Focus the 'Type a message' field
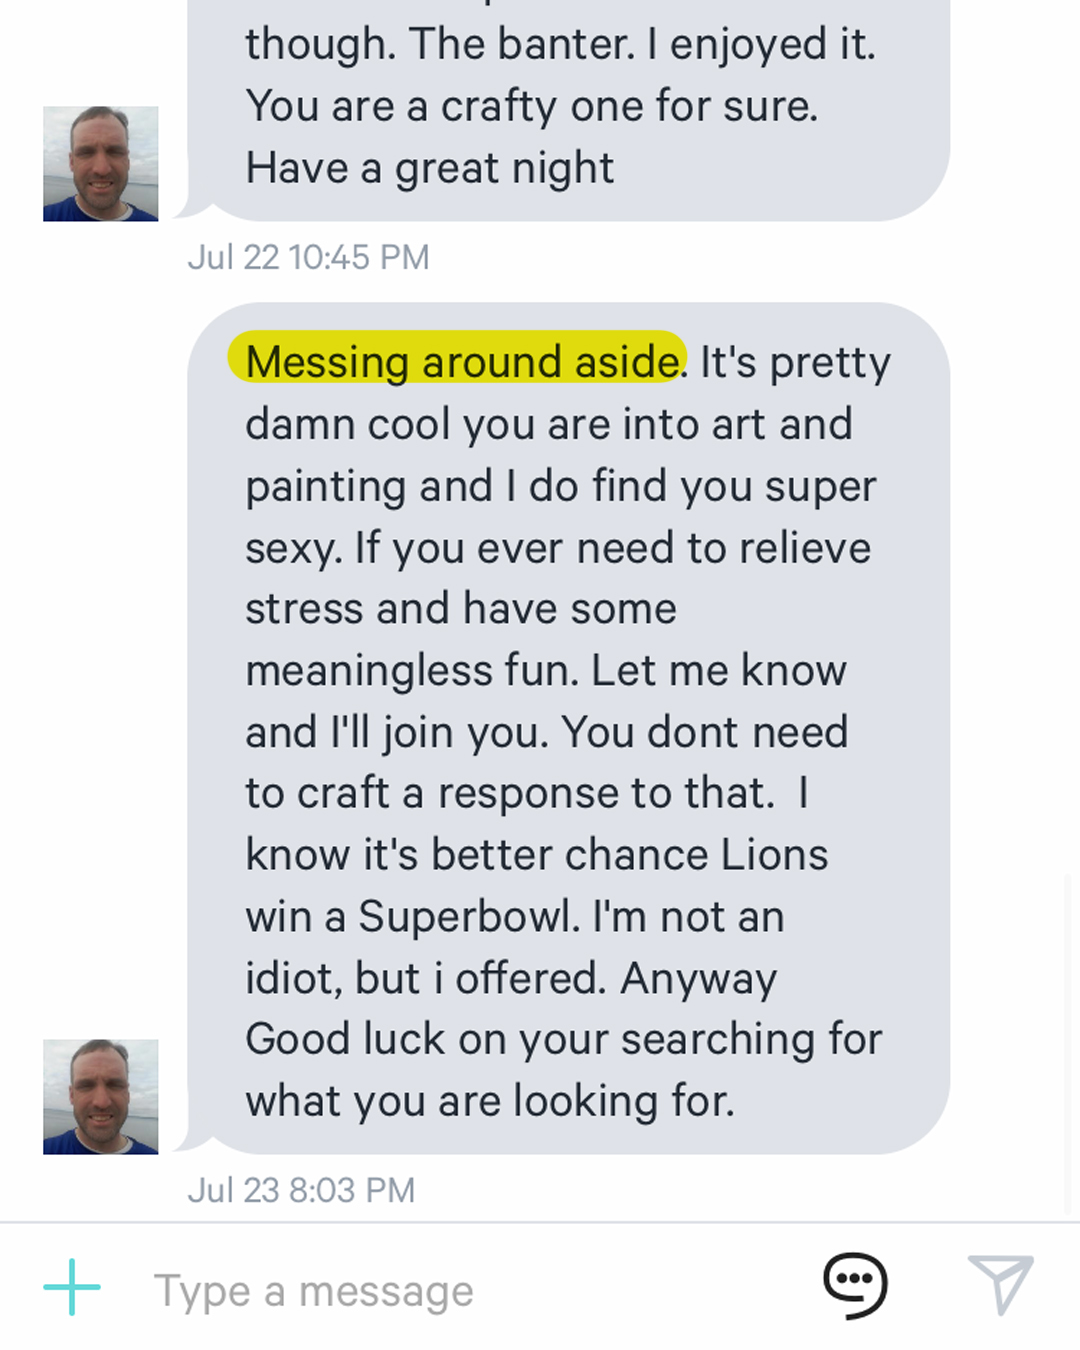The image size is (1080, 1350). [450, 1291]
